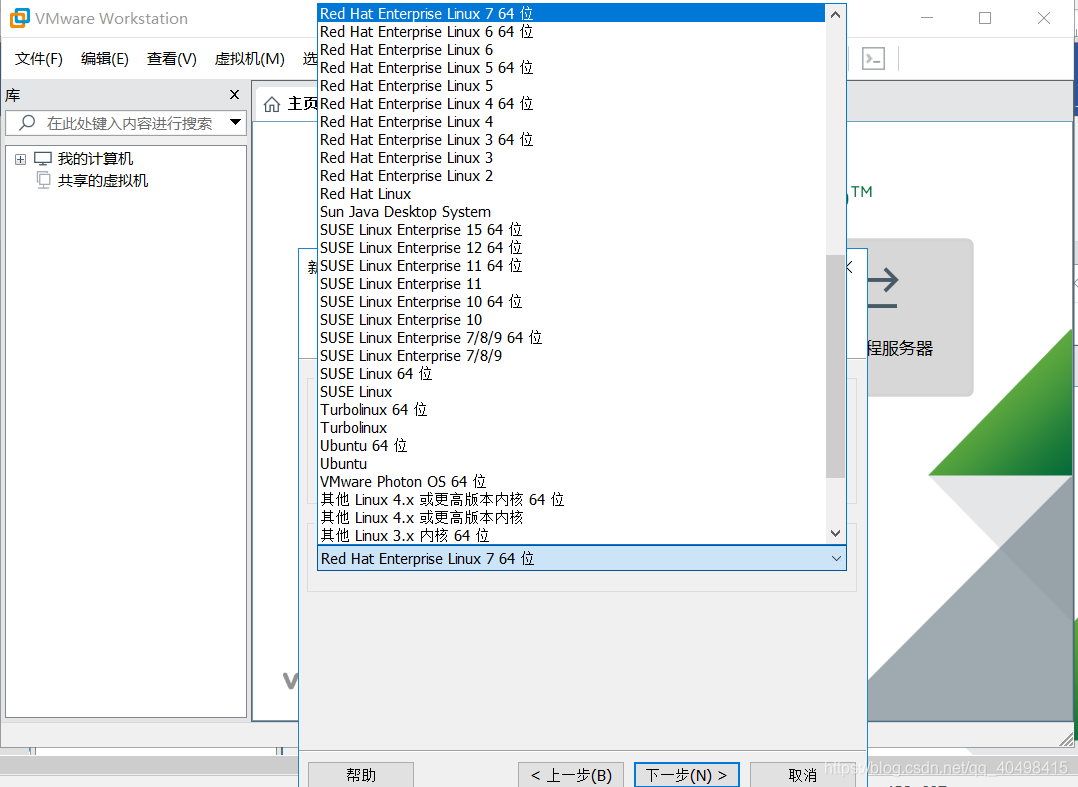The width and height of the screenshot is (1078, 787).
Task: Choose Red Hat Enterprise Linux 6 64 位
Action: click(x=571, y=32)
